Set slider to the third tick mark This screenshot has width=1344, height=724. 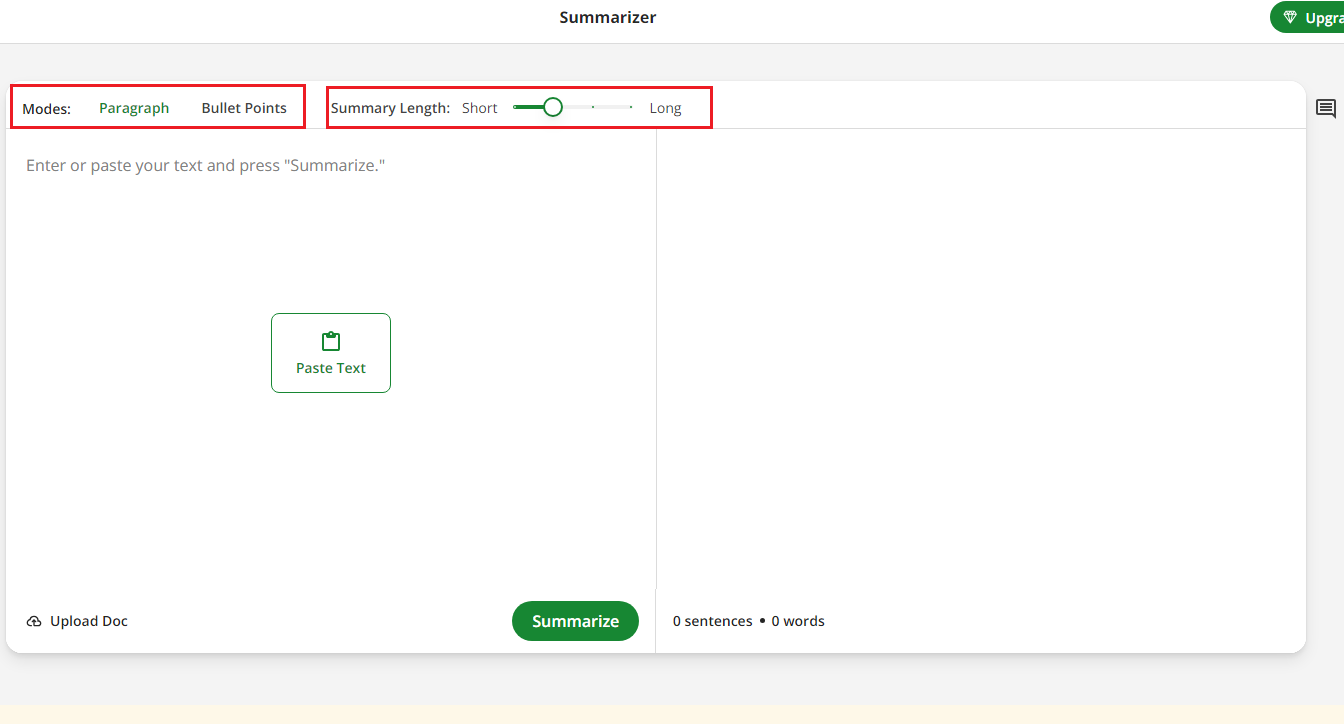click(x=593, y=107)
